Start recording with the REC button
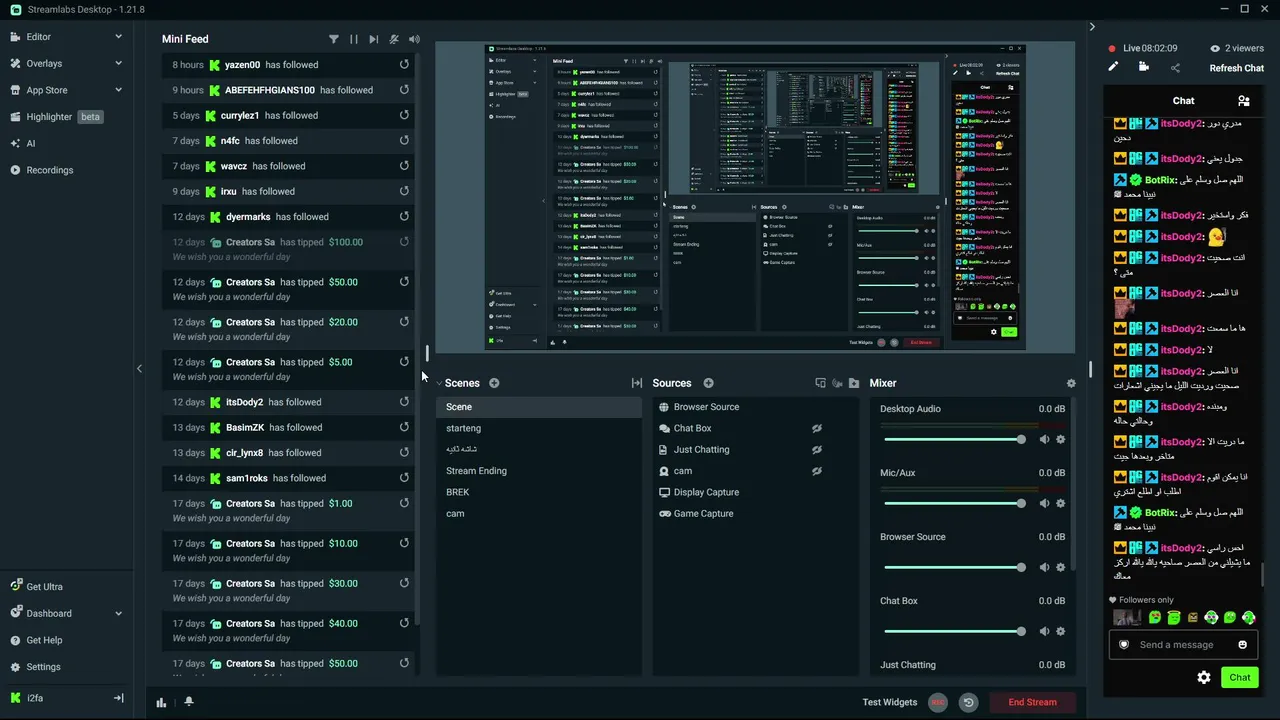 click(x=938, y=702)
